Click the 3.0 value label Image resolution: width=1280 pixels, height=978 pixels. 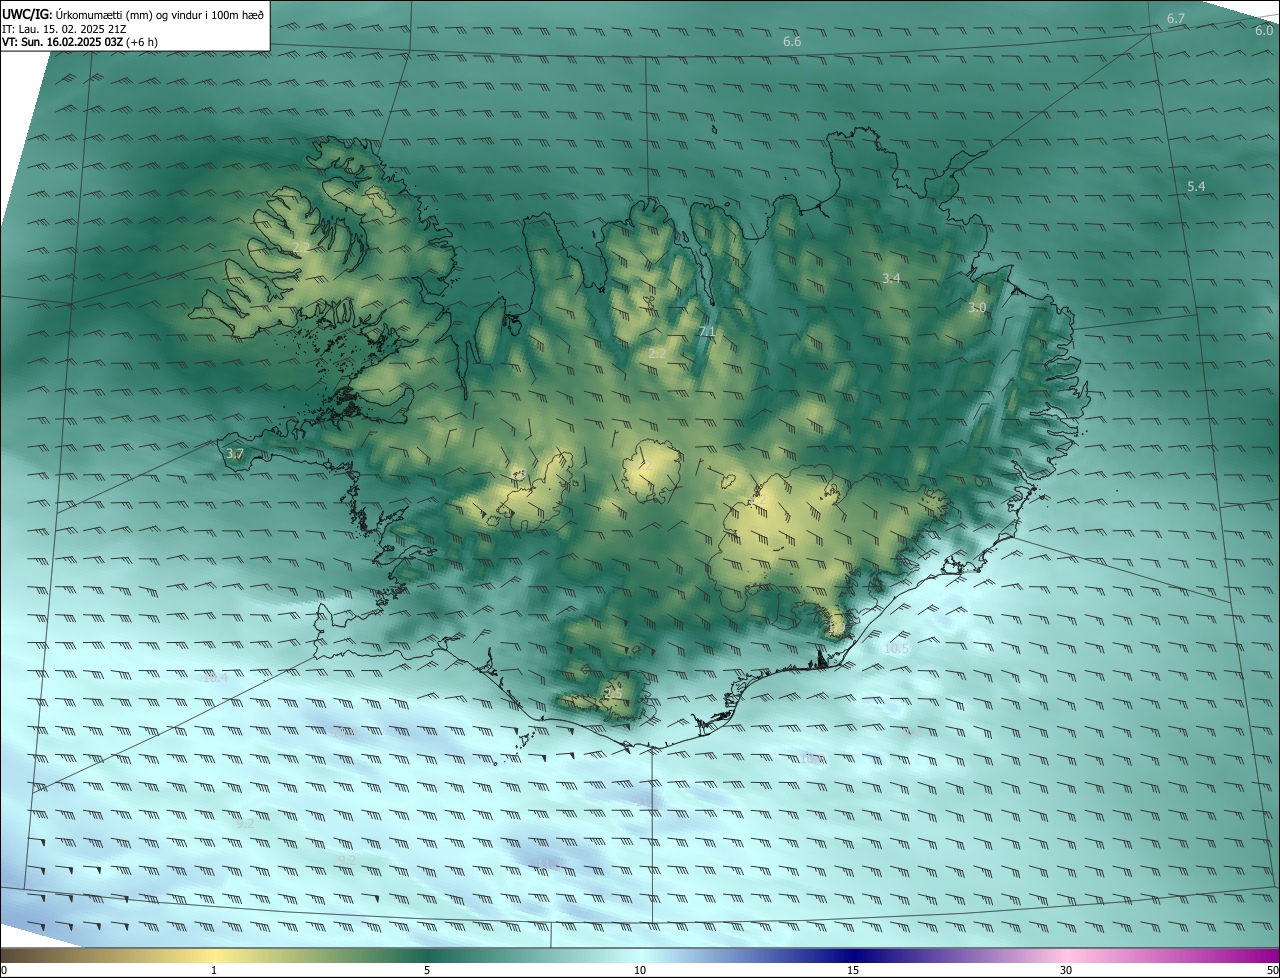click(x=977, y=308)
